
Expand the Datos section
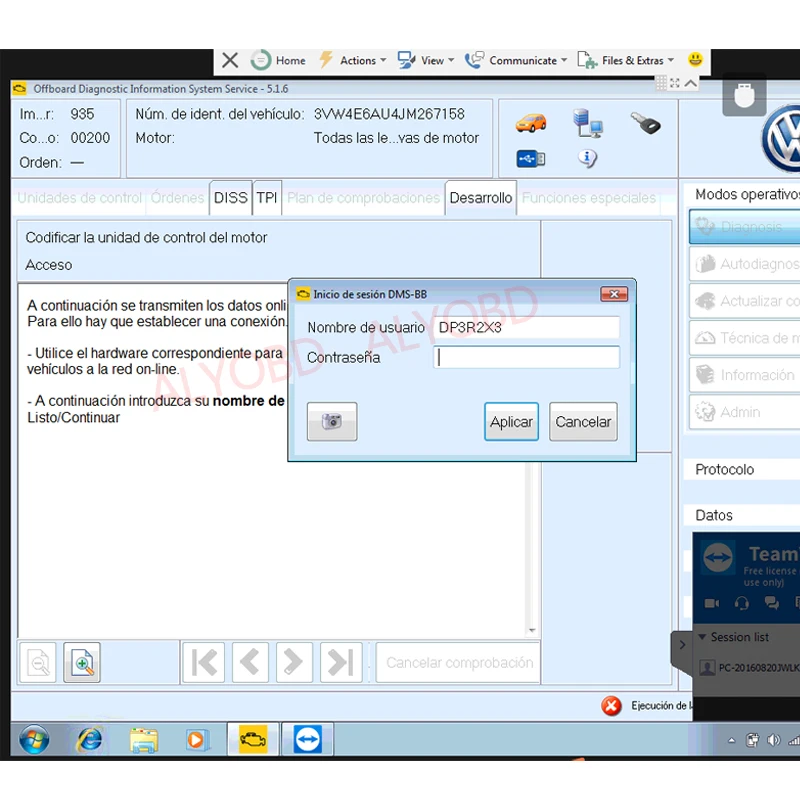(x=741, y=515)
